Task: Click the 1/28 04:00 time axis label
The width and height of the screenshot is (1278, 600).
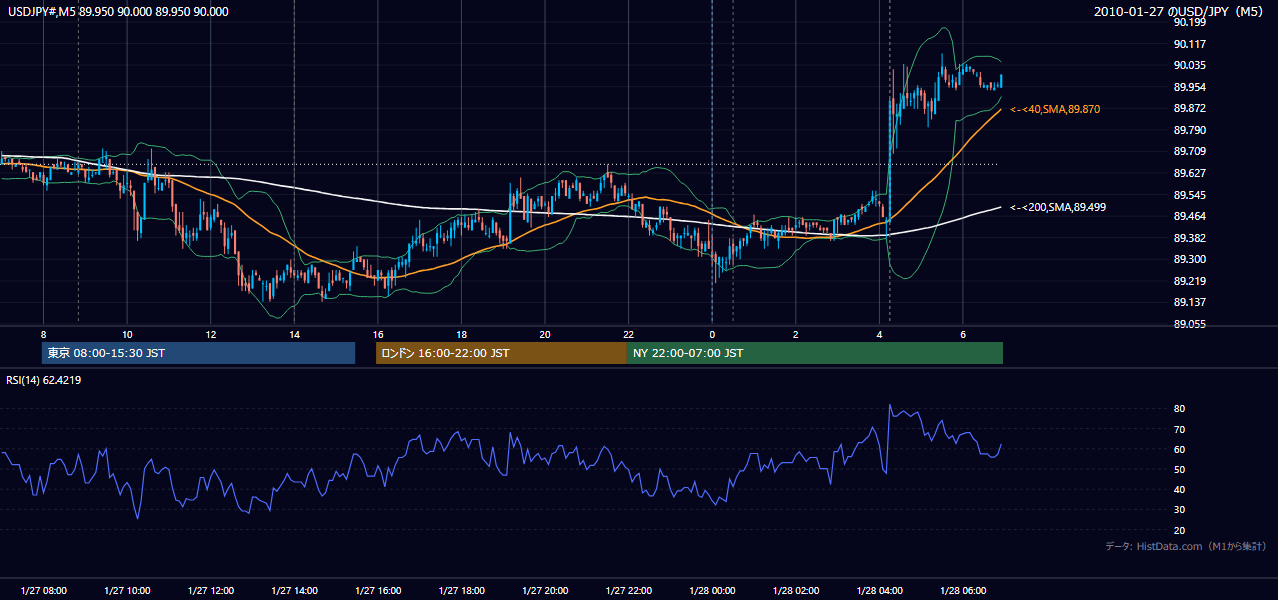Action: click(x=879, y=591)
